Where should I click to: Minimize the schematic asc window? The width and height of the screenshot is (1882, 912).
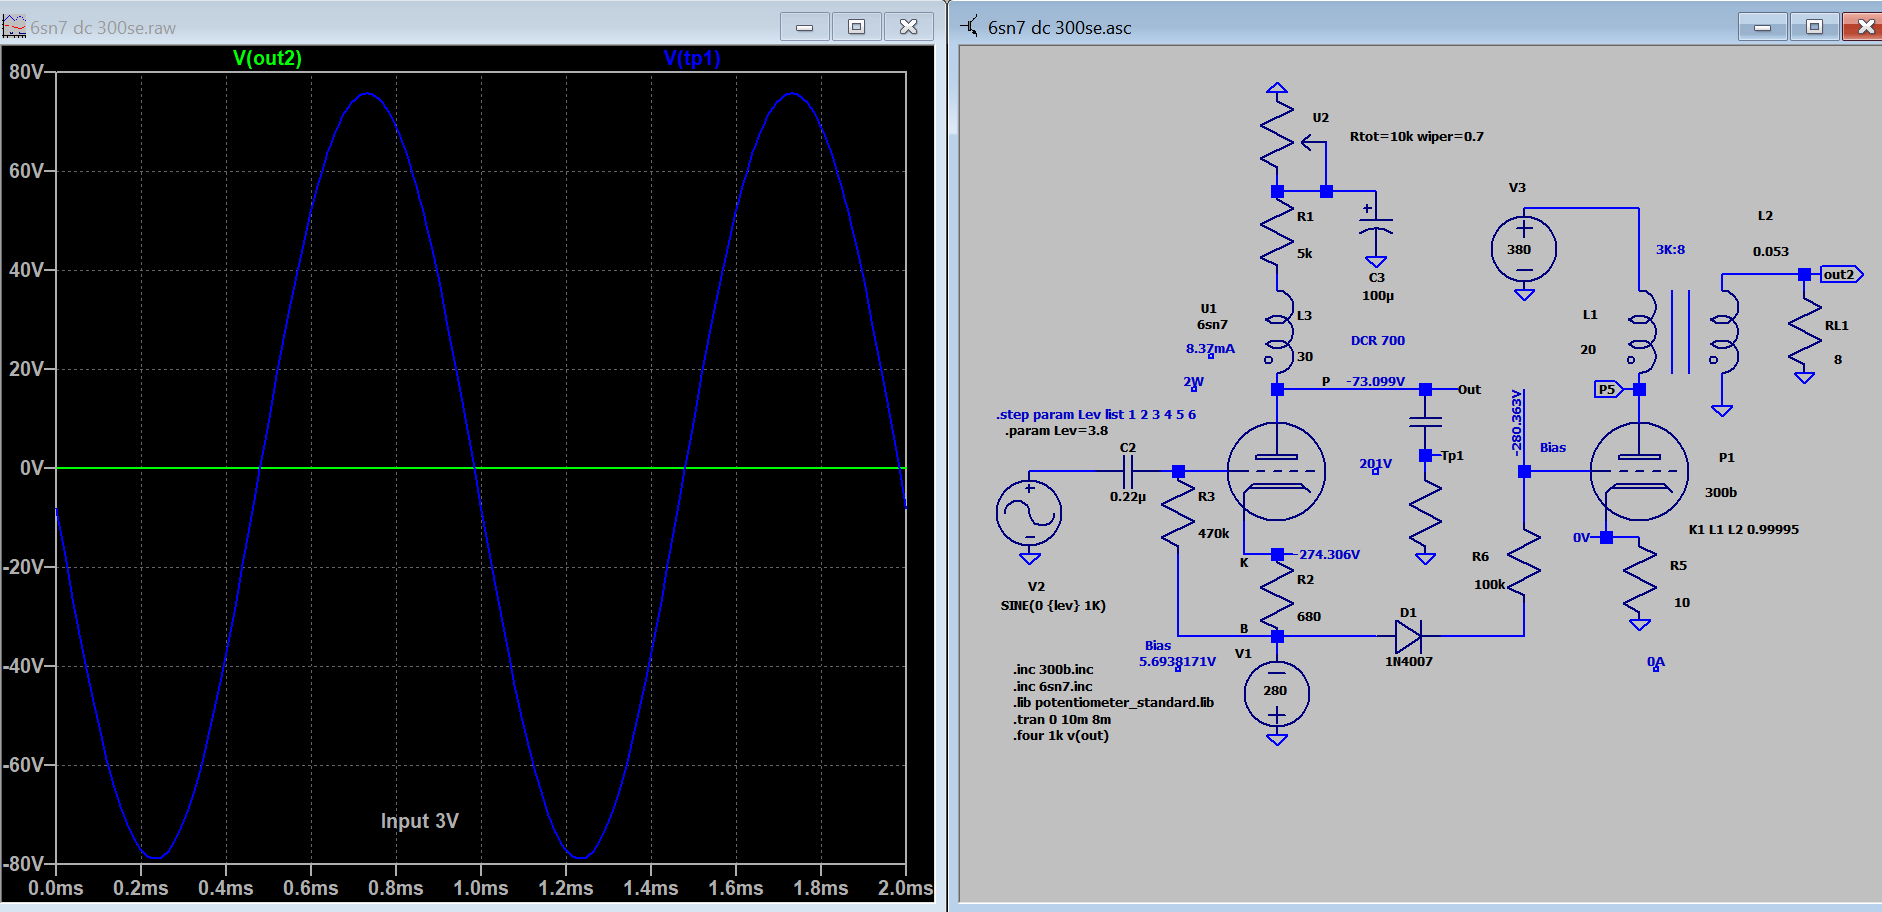point(1763,27)
